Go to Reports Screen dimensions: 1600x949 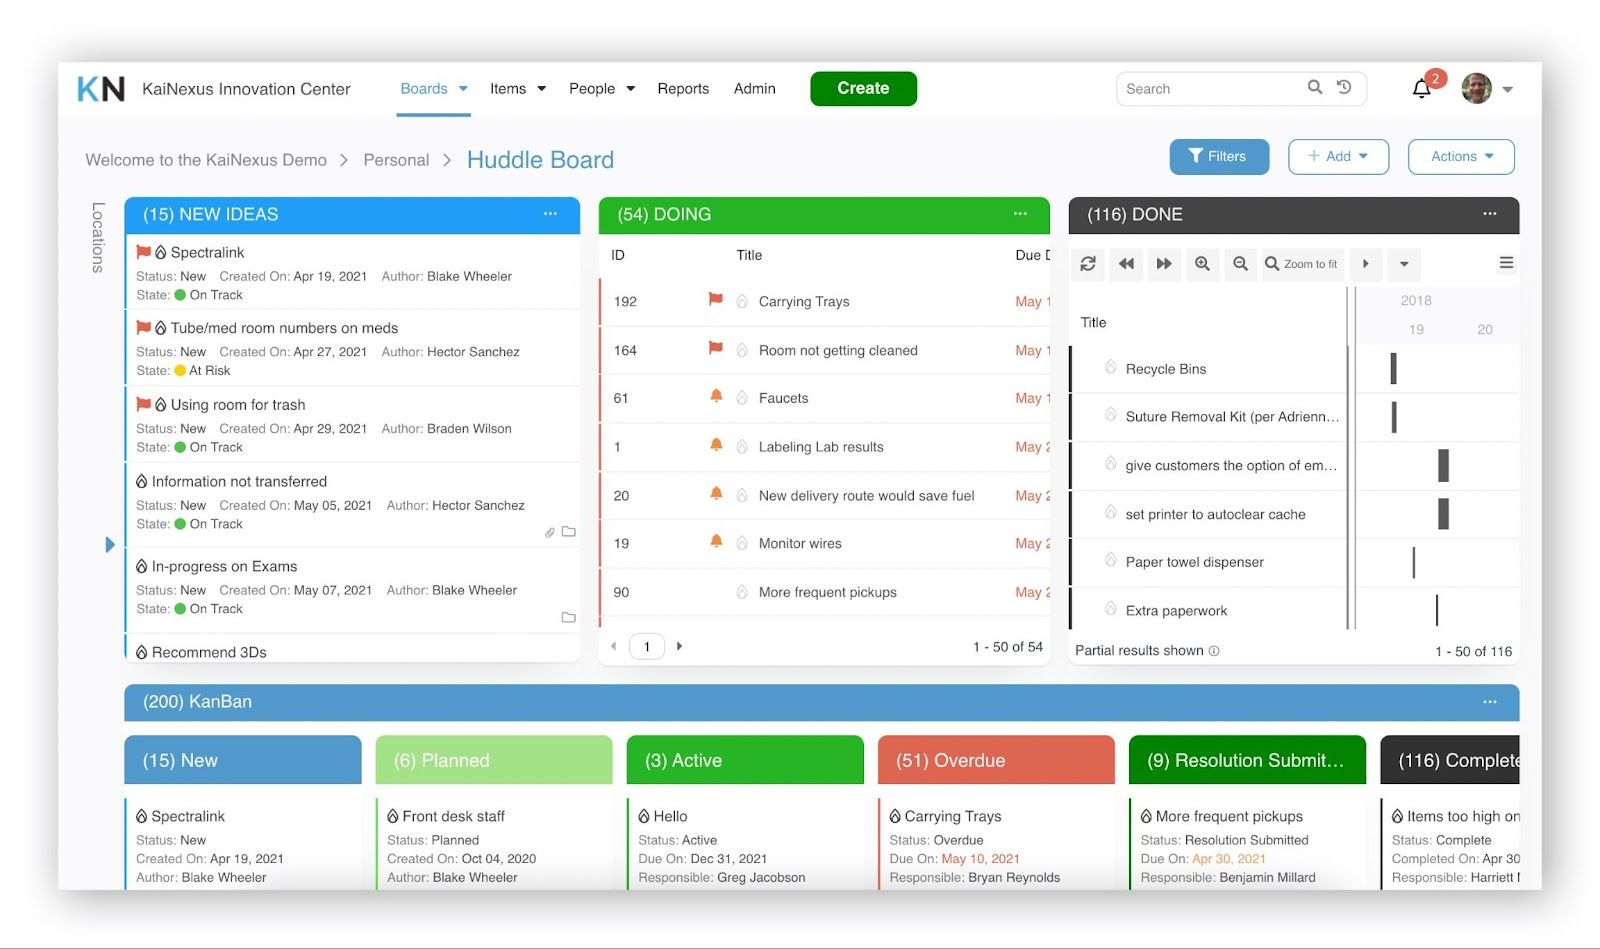point(683,89)
